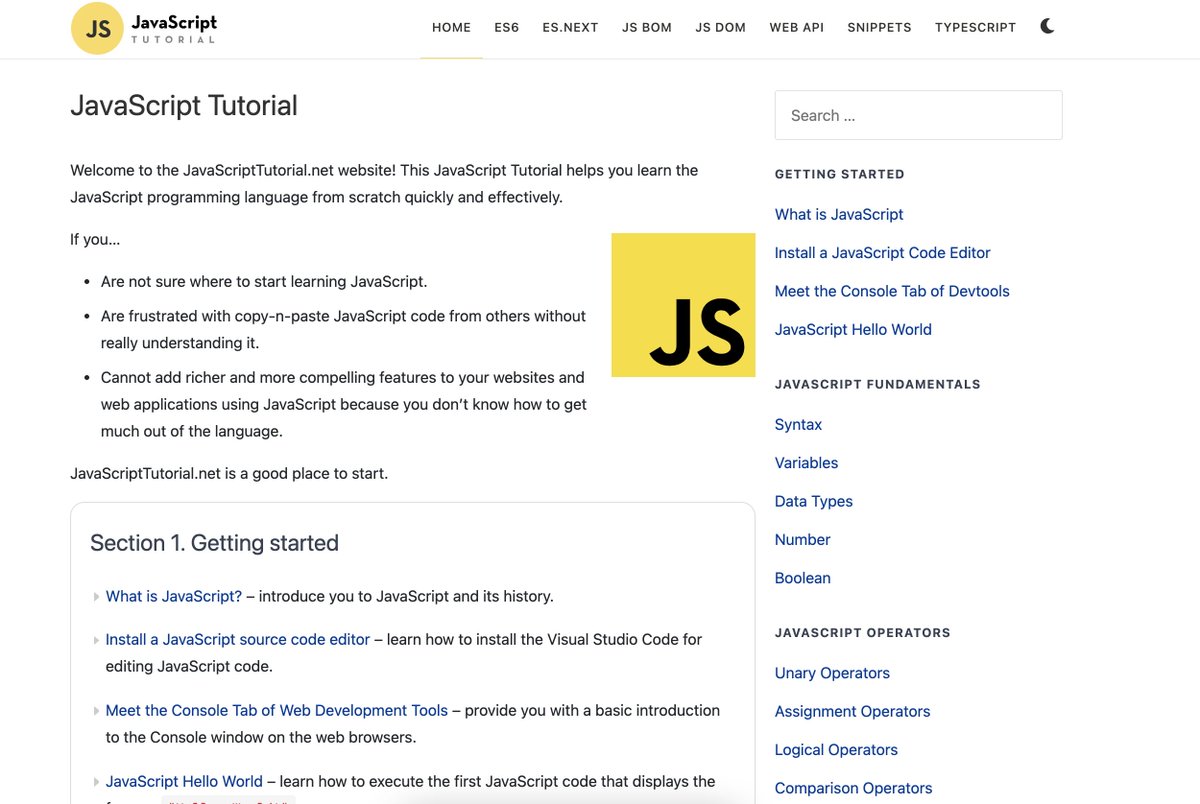Screen dimensions: 1200x804
Task: Go to the WEB API section
Action: pos(797,27)
